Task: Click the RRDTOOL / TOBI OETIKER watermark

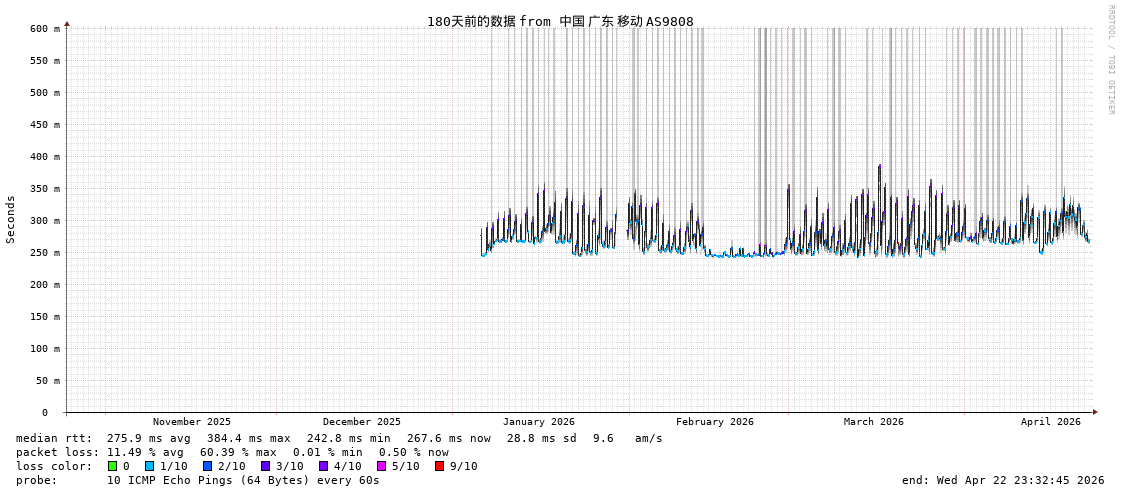Action: tap(1110, 60)
